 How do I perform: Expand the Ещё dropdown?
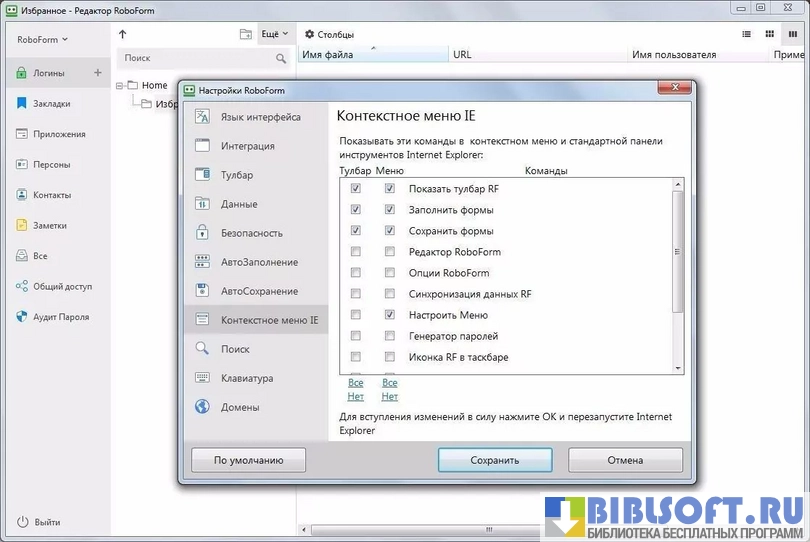tap(274, 34)
